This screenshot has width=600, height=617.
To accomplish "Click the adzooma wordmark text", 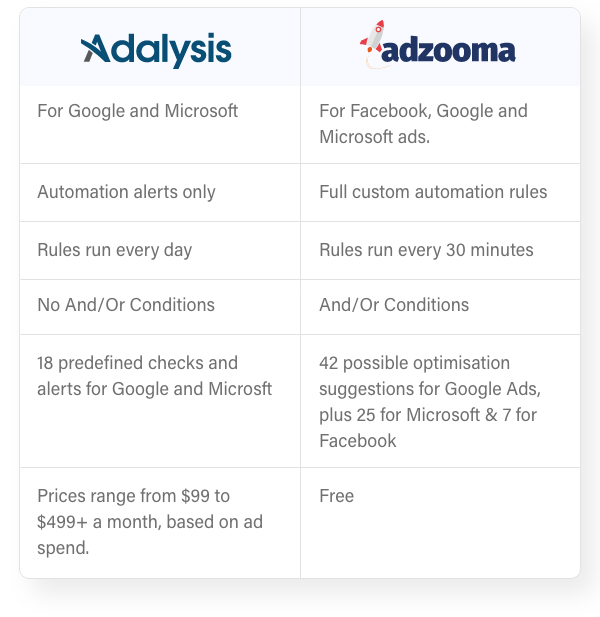I will point(449,51).
